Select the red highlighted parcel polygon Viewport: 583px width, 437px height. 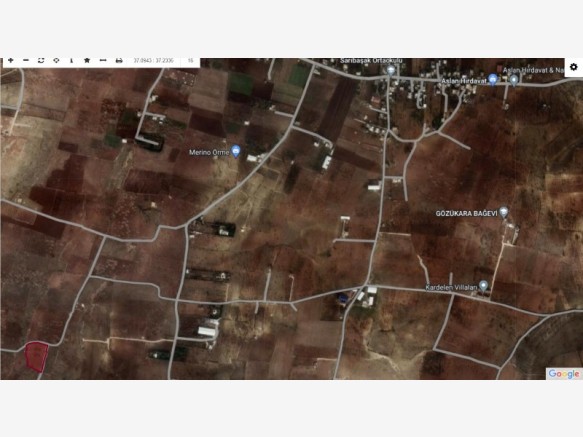(x=36, y=357)
